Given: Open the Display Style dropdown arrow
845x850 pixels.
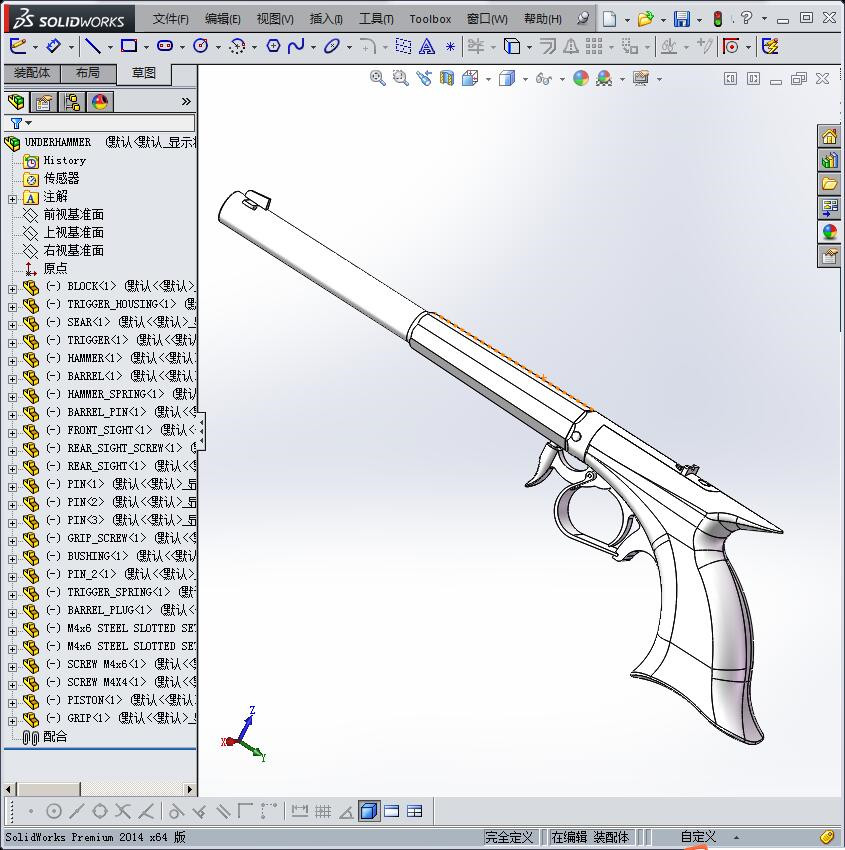Looking at the screenshot, I should [525, 80].
